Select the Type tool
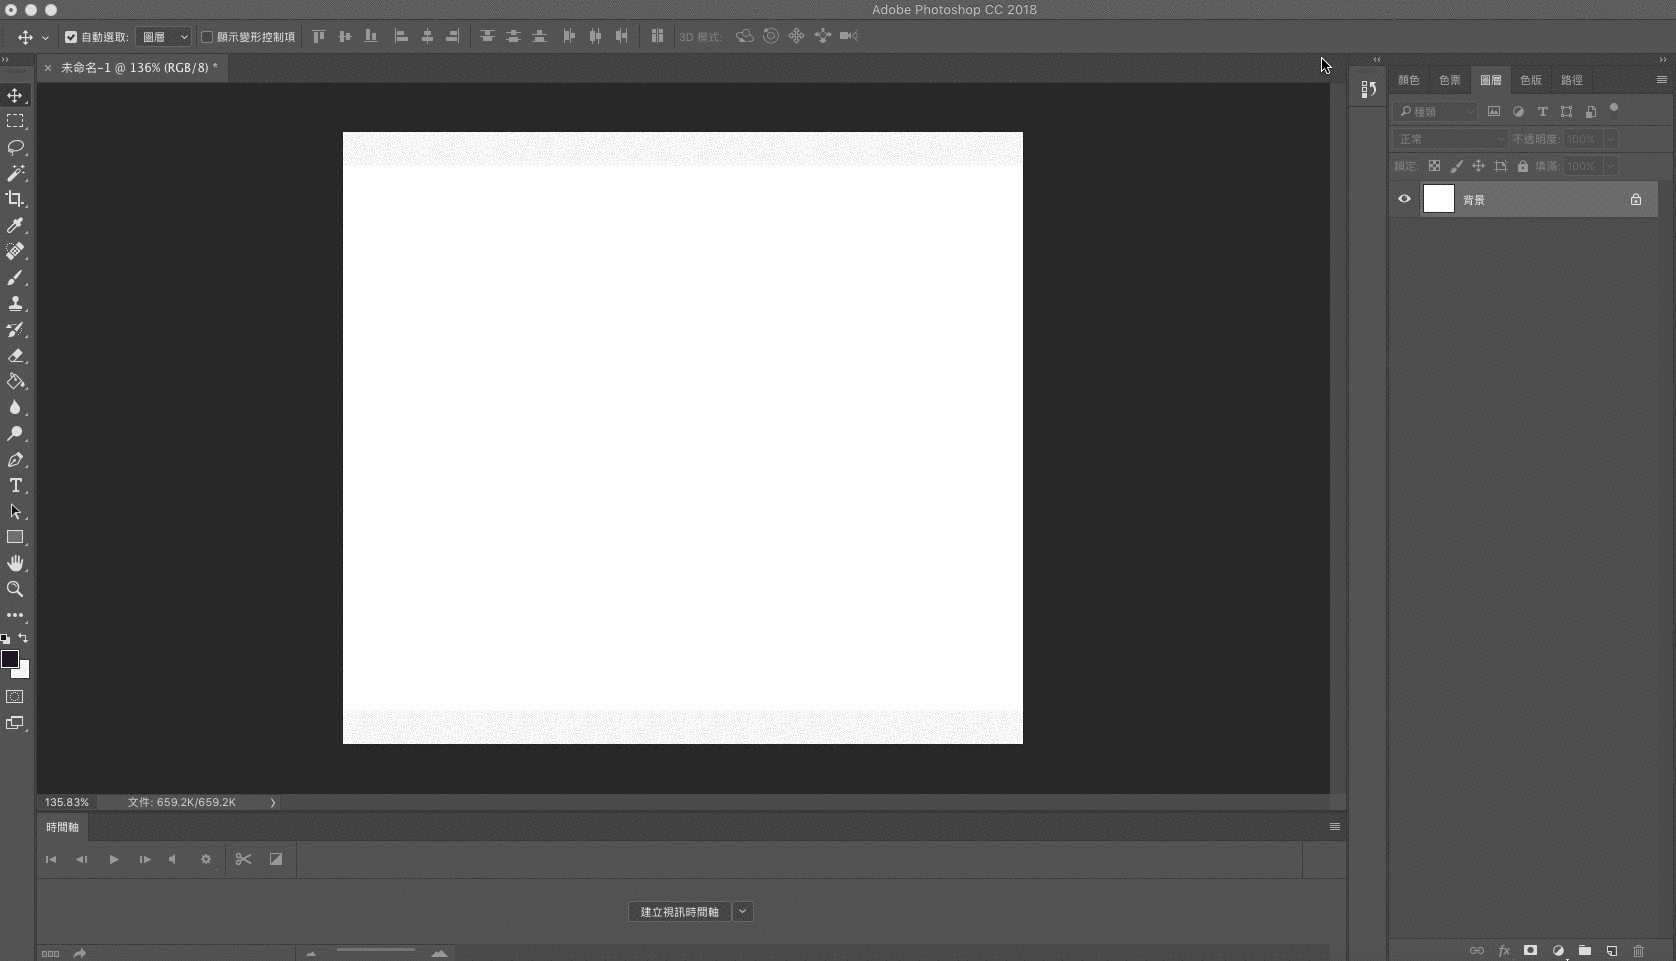Screen dimensions: 1676x961 tap(16, 485)
